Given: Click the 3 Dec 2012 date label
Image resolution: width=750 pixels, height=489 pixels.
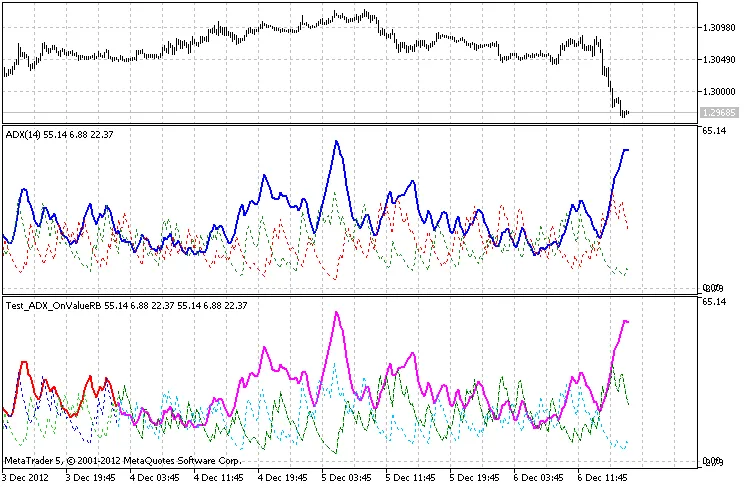Looking at the screenshot, I should (x=28, y=478).
